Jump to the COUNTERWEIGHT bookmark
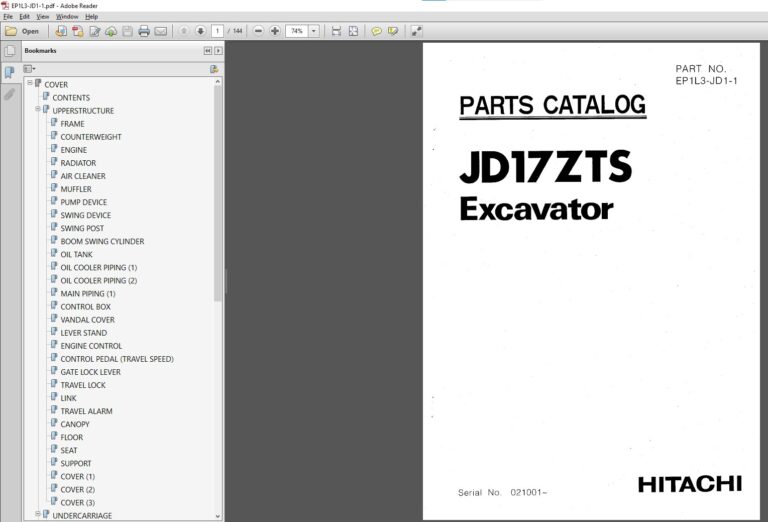The height and width of the screenshot is (522, 768). pos(91,137)
